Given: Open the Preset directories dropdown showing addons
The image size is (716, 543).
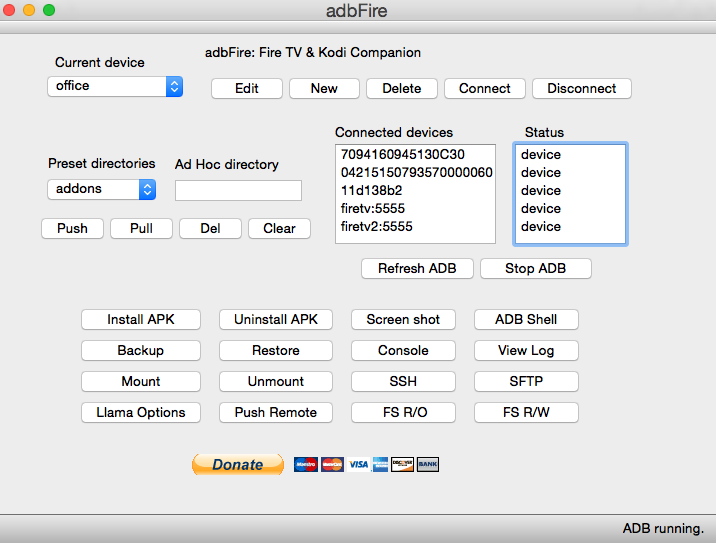Looking at the screenshot, I should pos(101,189).
